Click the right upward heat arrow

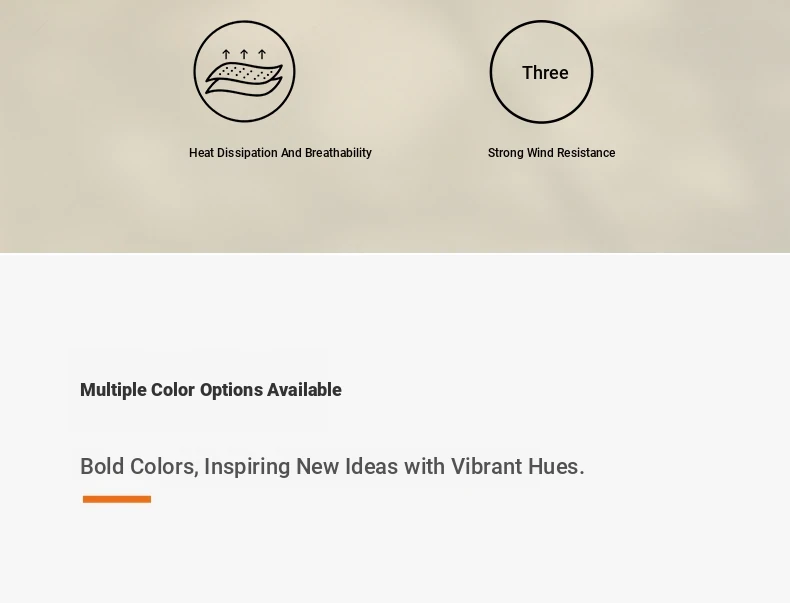(261, 54)
